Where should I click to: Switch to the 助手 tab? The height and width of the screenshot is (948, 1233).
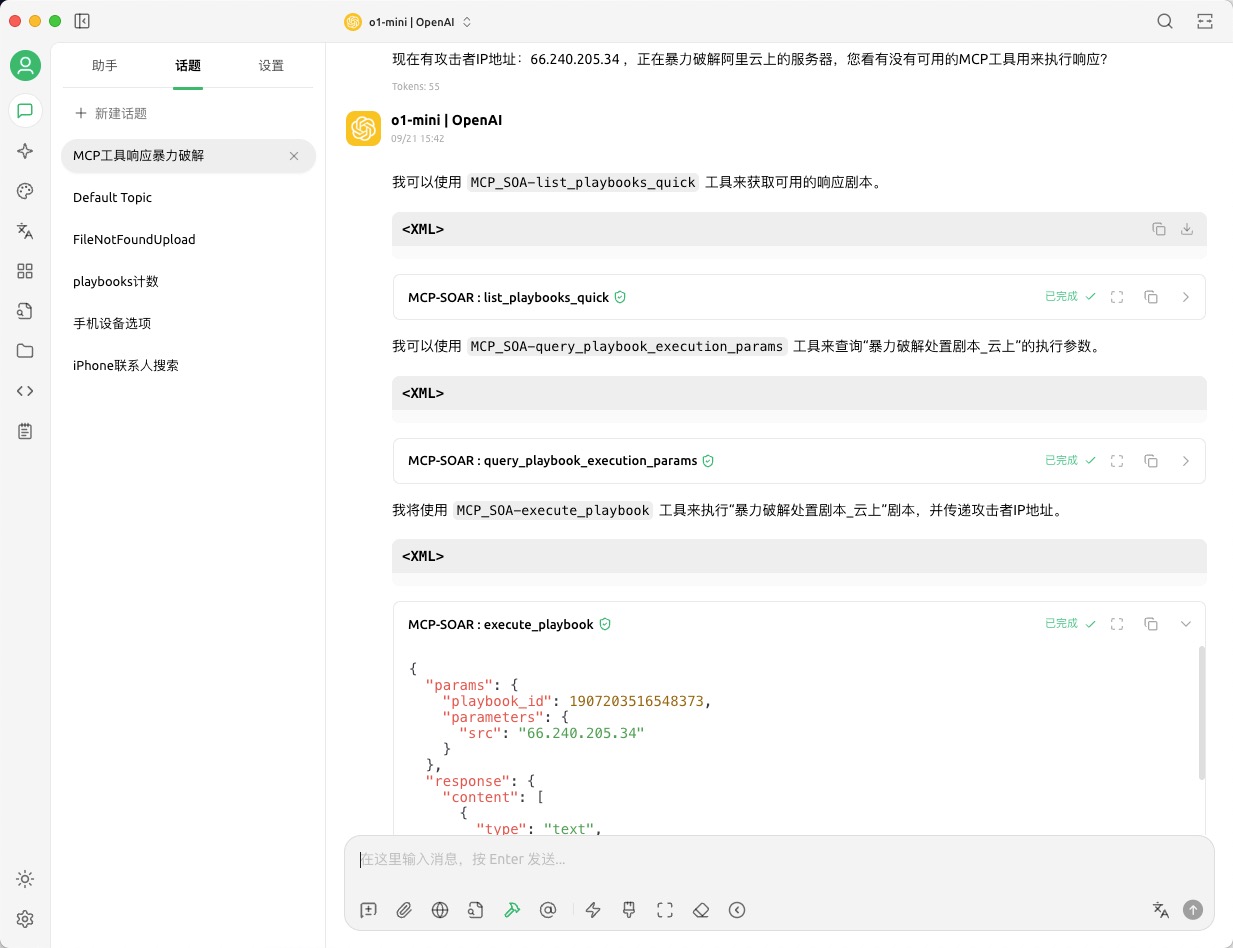(x=105, y=66)
